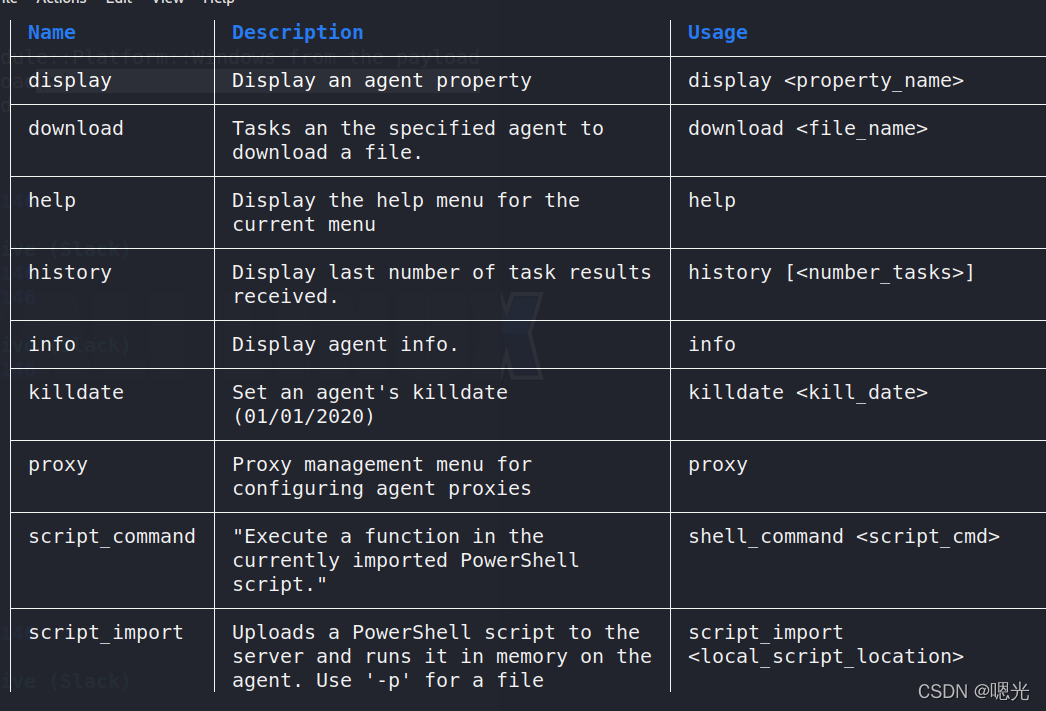Screen dimensions: 1046x711
Task: Click the usage text 'display <property_name>'
Action: (825, 81)
